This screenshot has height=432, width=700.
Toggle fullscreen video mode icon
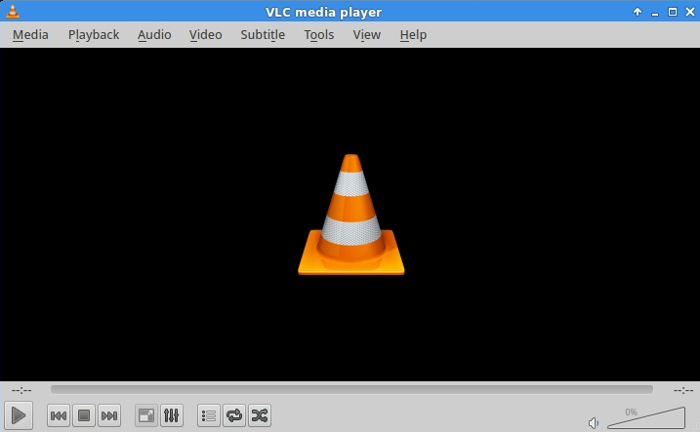pyautogui.click(x=146, y=416)
